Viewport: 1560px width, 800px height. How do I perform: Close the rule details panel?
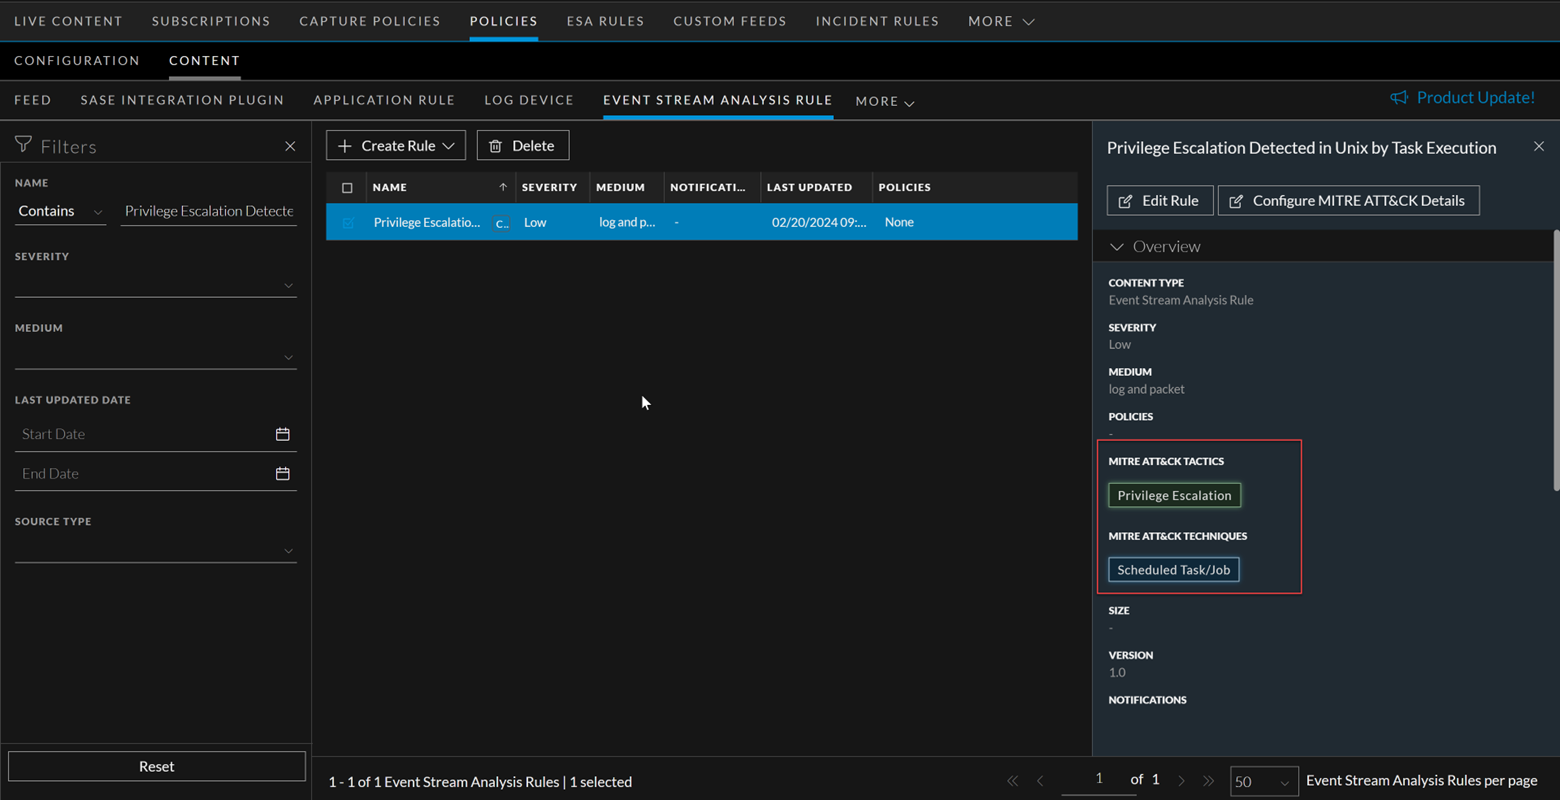click(x=1538, y=147)
